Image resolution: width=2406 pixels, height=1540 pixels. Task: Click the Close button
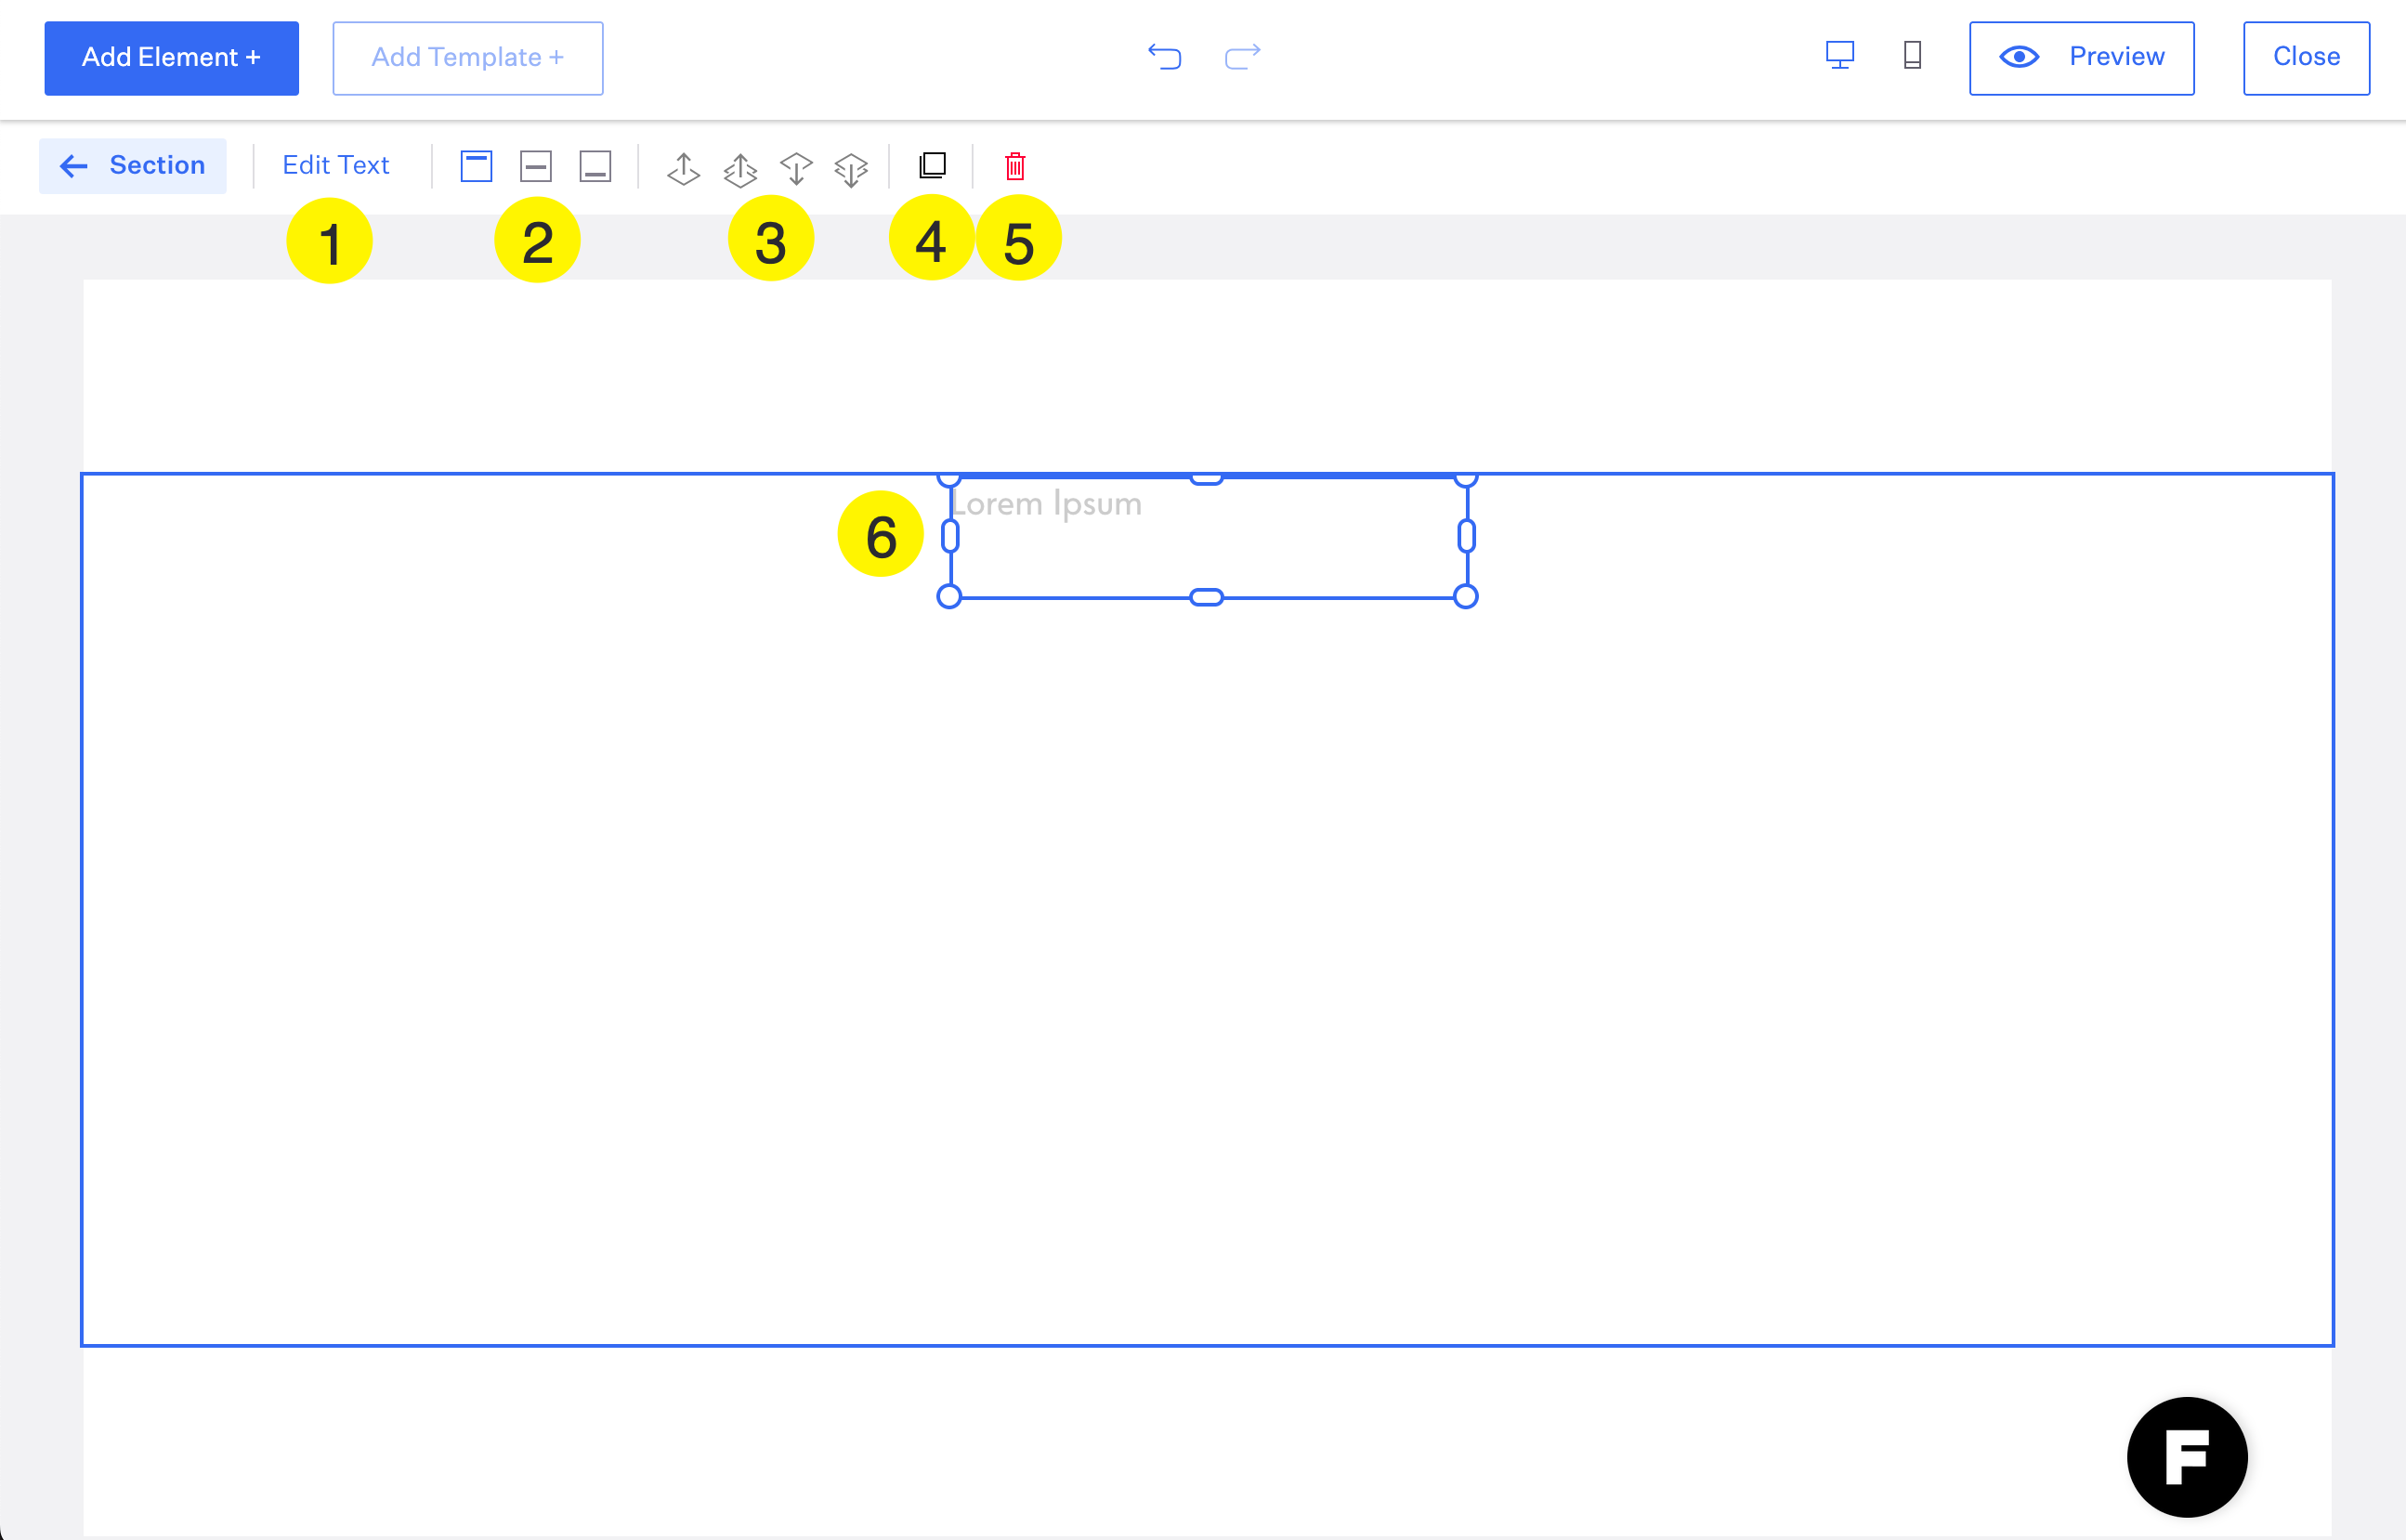coord(2305,58)
